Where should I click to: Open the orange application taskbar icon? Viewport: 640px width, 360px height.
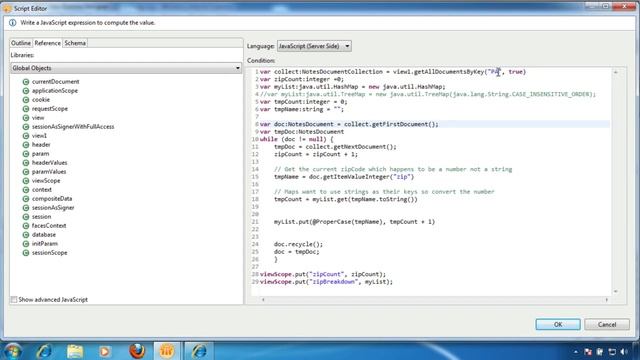click(x=167, y=351)
